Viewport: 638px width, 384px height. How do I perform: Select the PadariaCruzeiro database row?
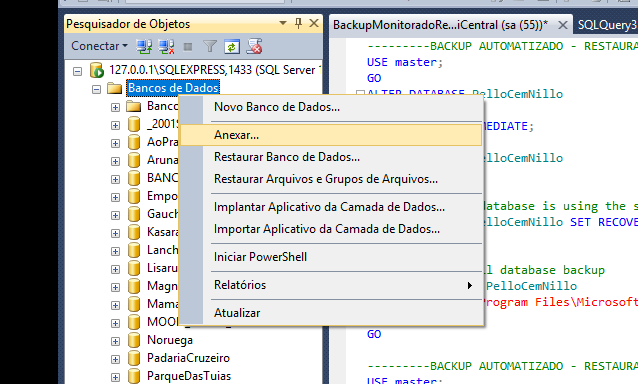pos(188,358)
